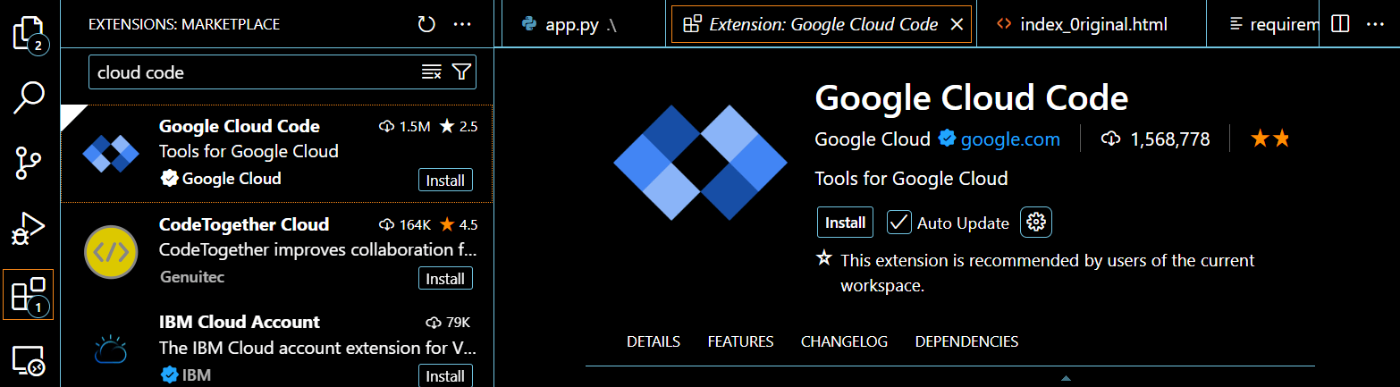The width and height of the screenshot is (1400, 387).
Task: Click the 4.5 rating of CodeTogether Cloud
Action: coord(458,224)
